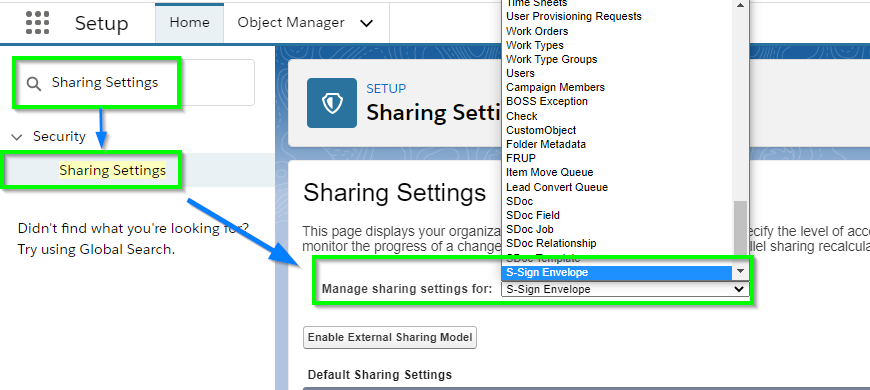The image size is (870, 390).
Task: Click the Sharing Settings shield icon
Action: (x=332, y=103)
